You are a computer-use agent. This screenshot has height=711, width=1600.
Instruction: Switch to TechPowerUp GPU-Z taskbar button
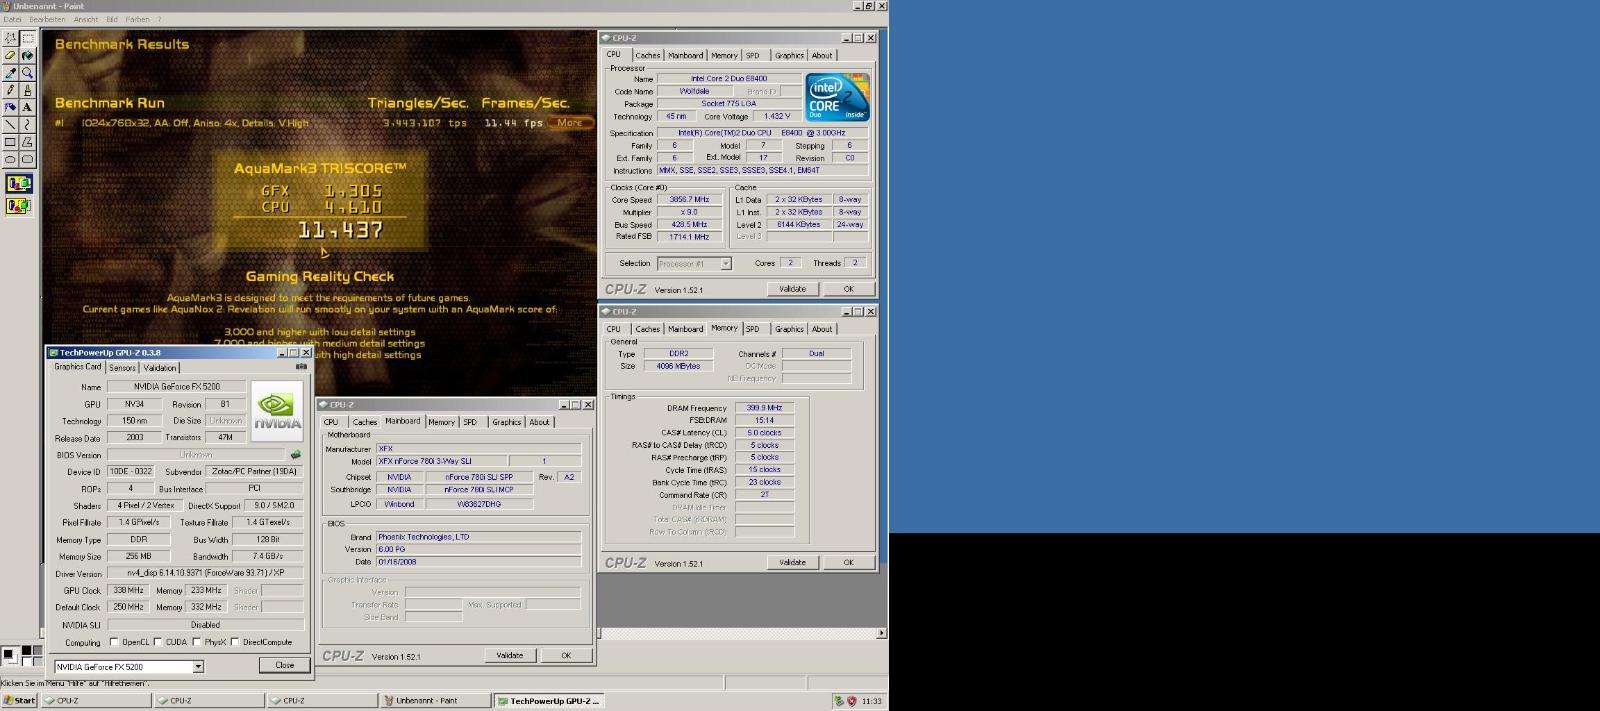pos(549,701)
